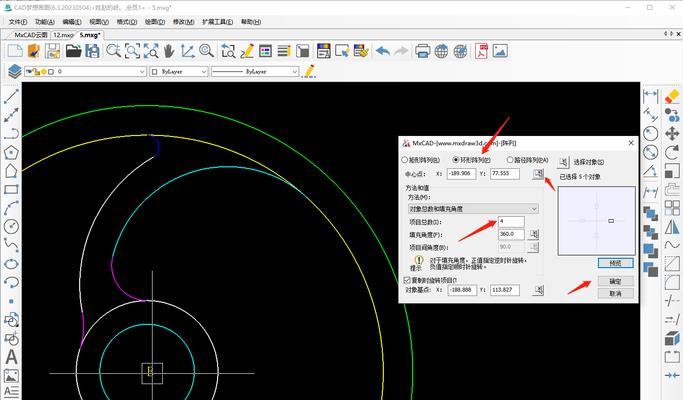This screenshot has width=683, height=400.
Task: Select the zoom window tool (dashed frame magnifier)
Action: (132, 51)
